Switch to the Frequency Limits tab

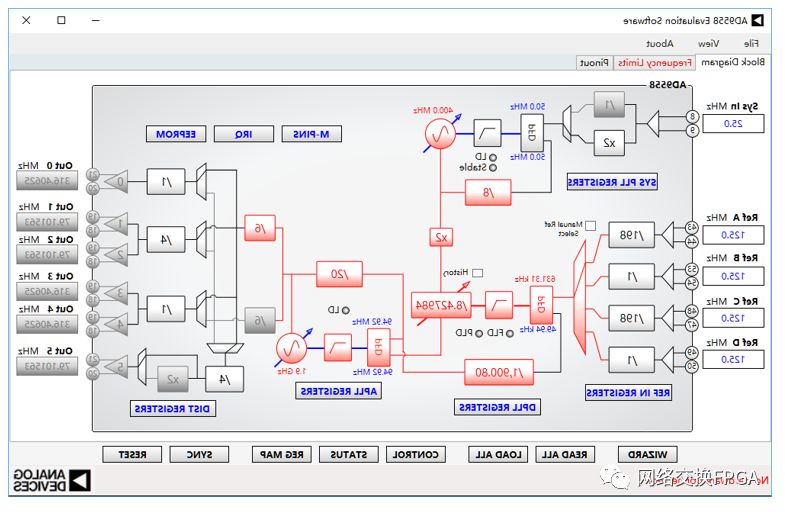654,63
